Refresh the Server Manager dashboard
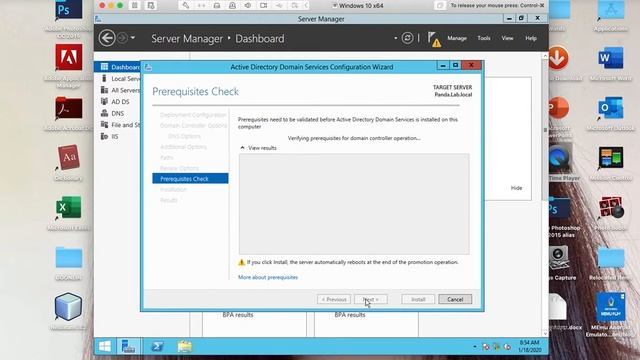The width and height of the screenshot is (640, 360). click(x=407, y=38)
